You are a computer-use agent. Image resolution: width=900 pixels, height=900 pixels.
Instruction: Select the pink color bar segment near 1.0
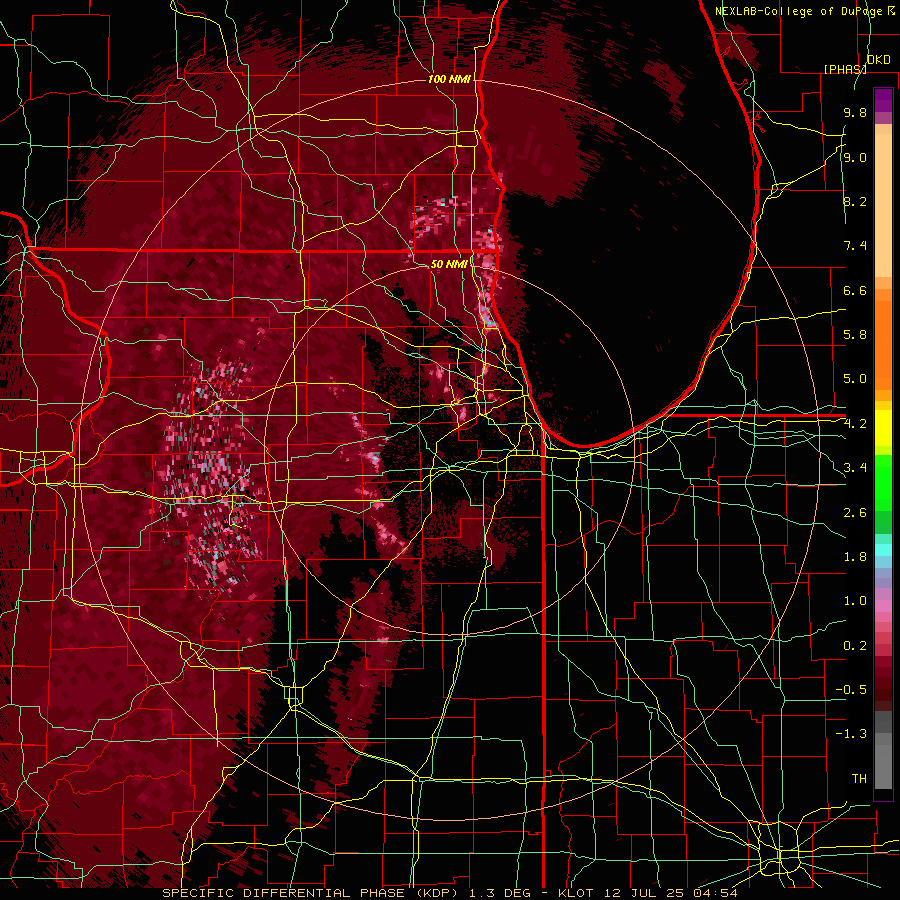pyautogui.click(x=883, y=606)
